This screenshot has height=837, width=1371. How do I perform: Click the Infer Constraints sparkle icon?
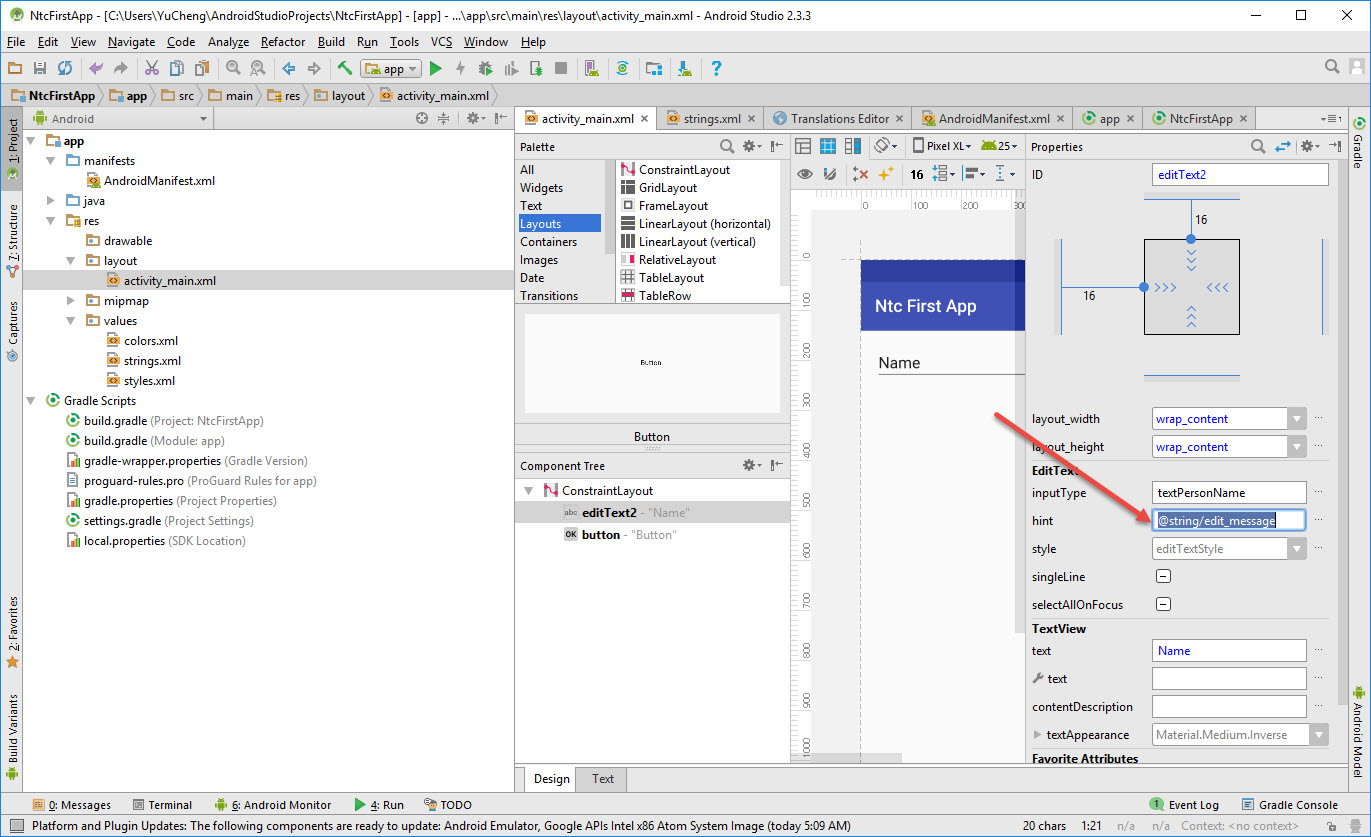[x=885, y=174]
